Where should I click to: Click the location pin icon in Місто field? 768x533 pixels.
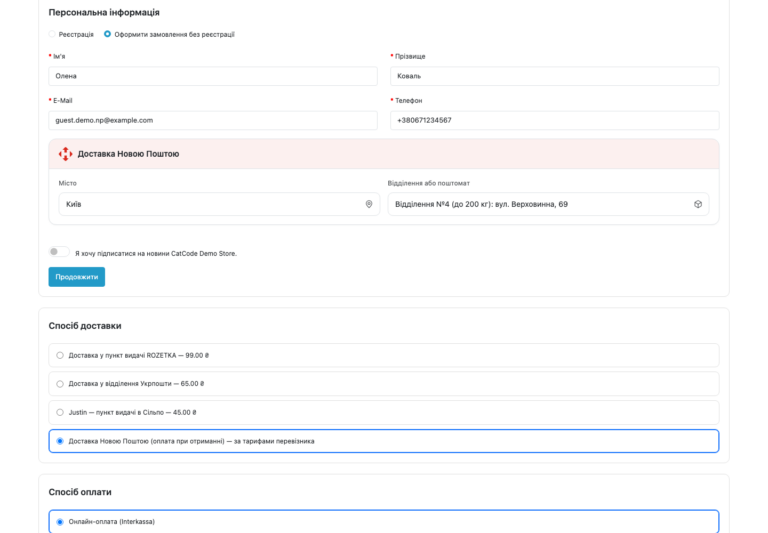pyautogui.click(x=369, y=204)
